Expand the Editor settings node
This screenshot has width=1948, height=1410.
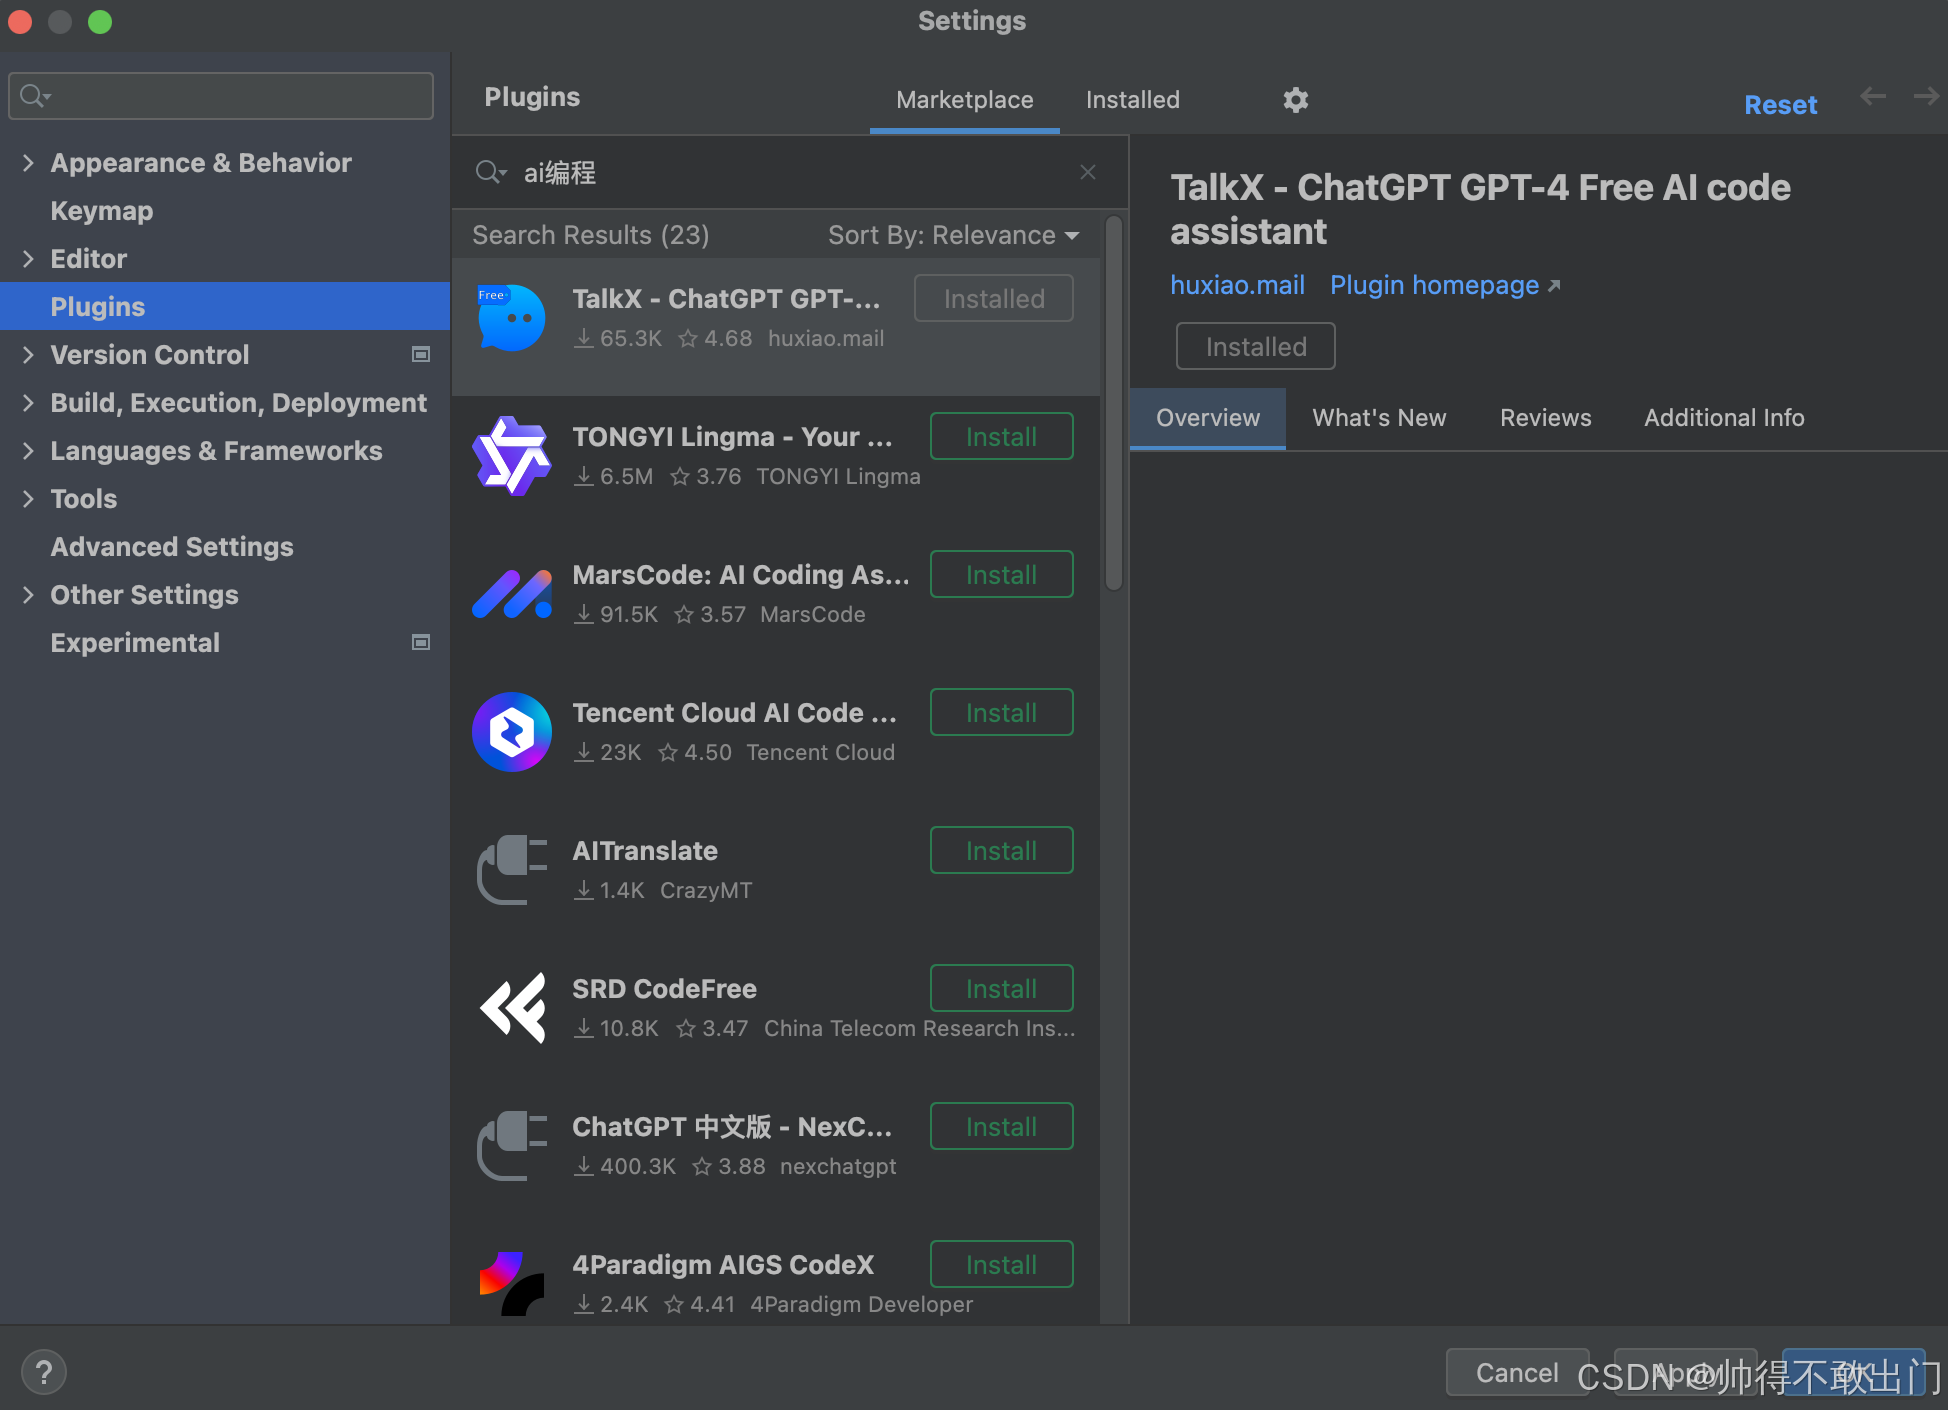point(28,258)
